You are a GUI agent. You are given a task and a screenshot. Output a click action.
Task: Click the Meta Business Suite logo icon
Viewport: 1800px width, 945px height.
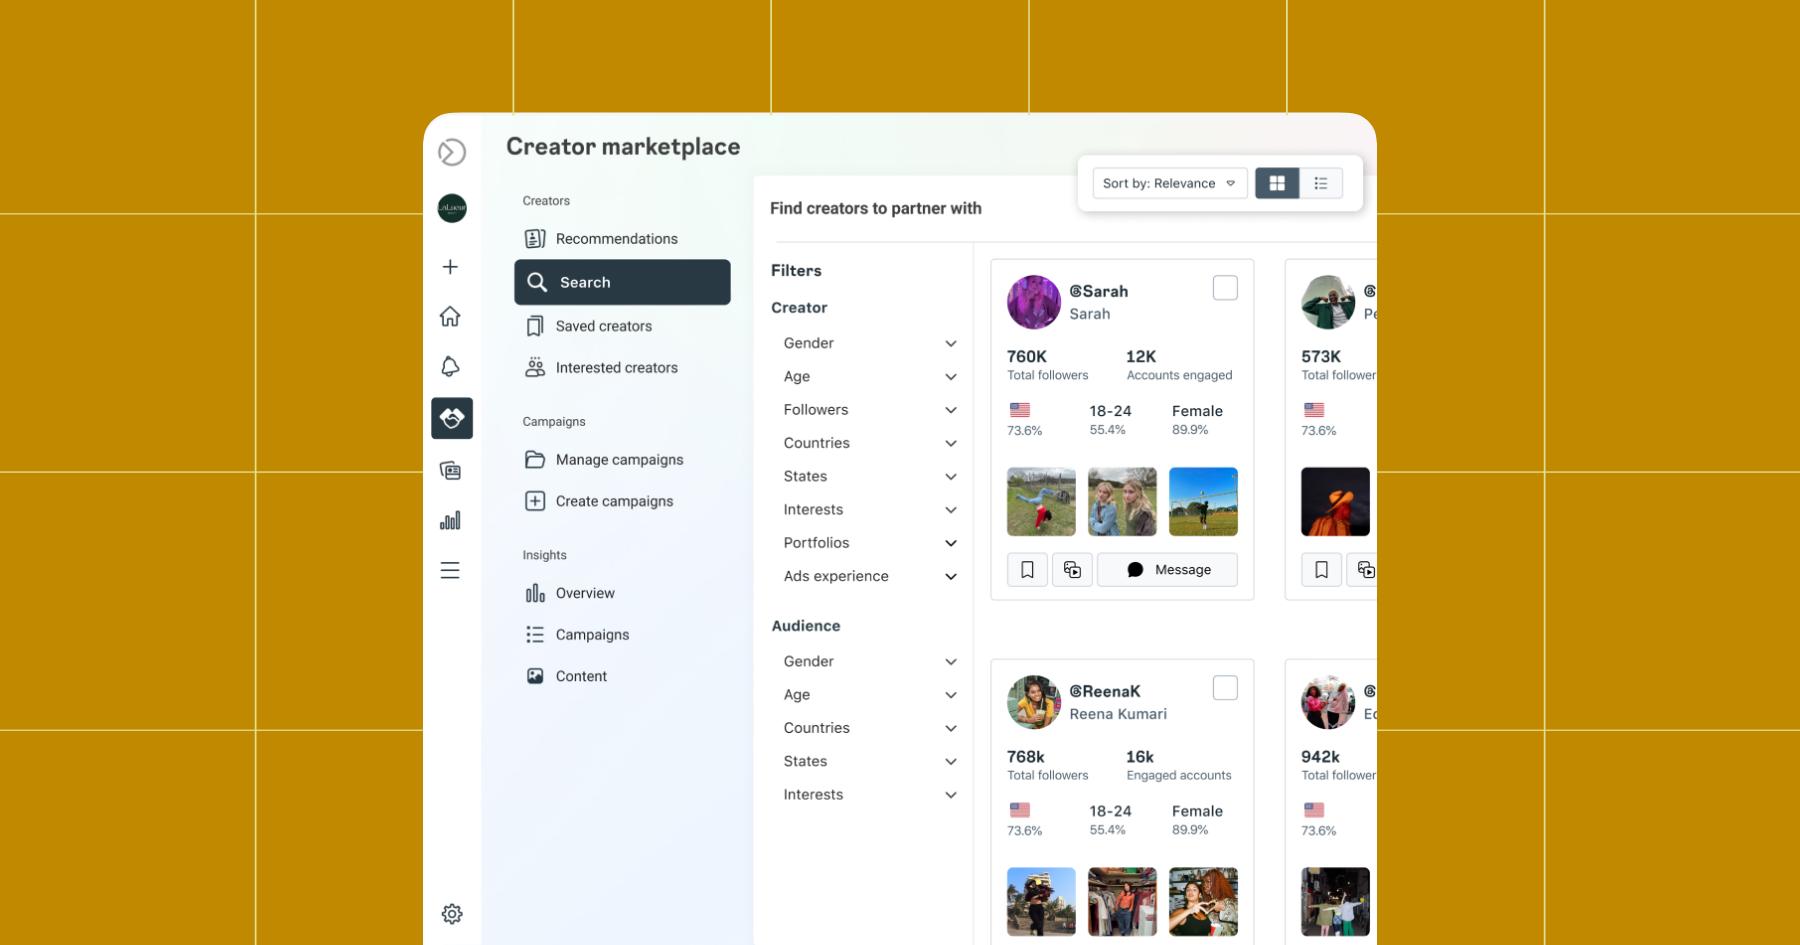pyautogui.click(x=452, y=152)
